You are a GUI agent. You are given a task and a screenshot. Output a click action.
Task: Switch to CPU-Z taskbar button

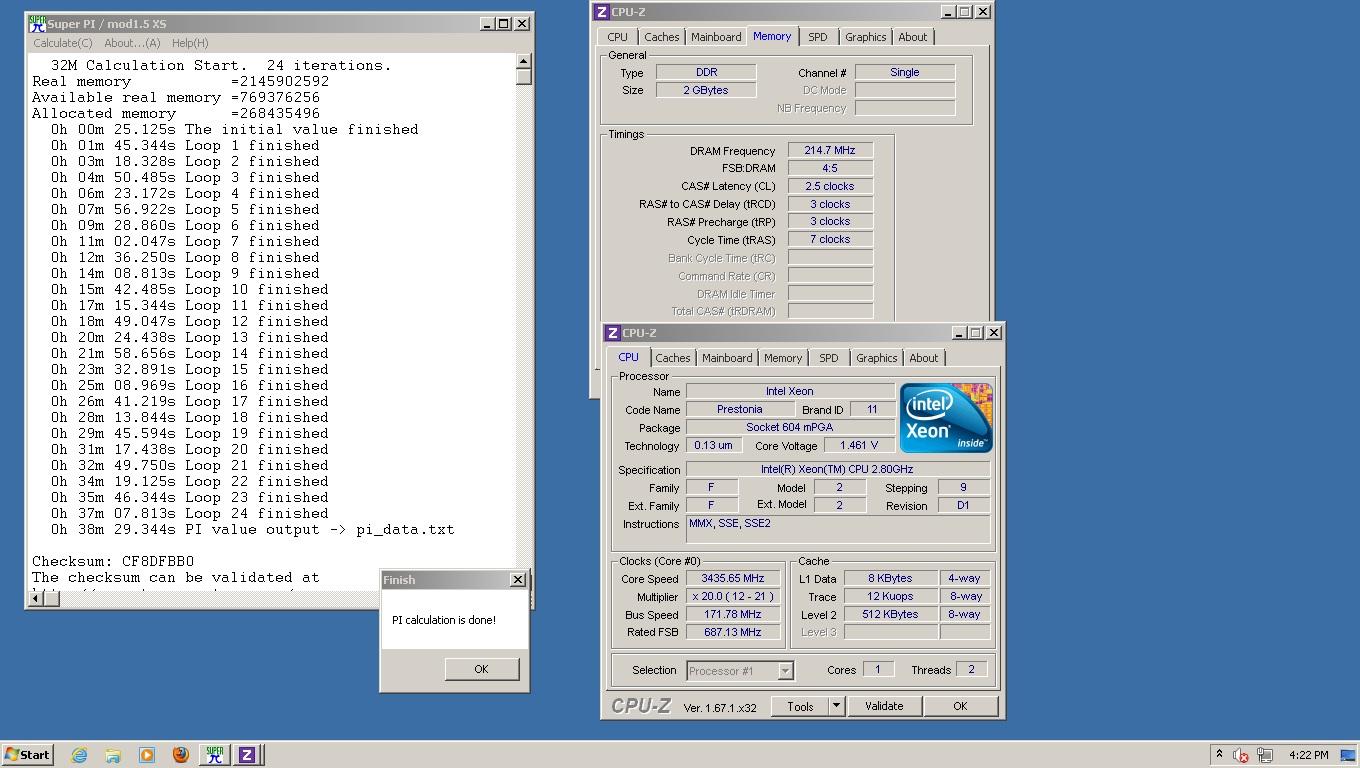[247, 755]
